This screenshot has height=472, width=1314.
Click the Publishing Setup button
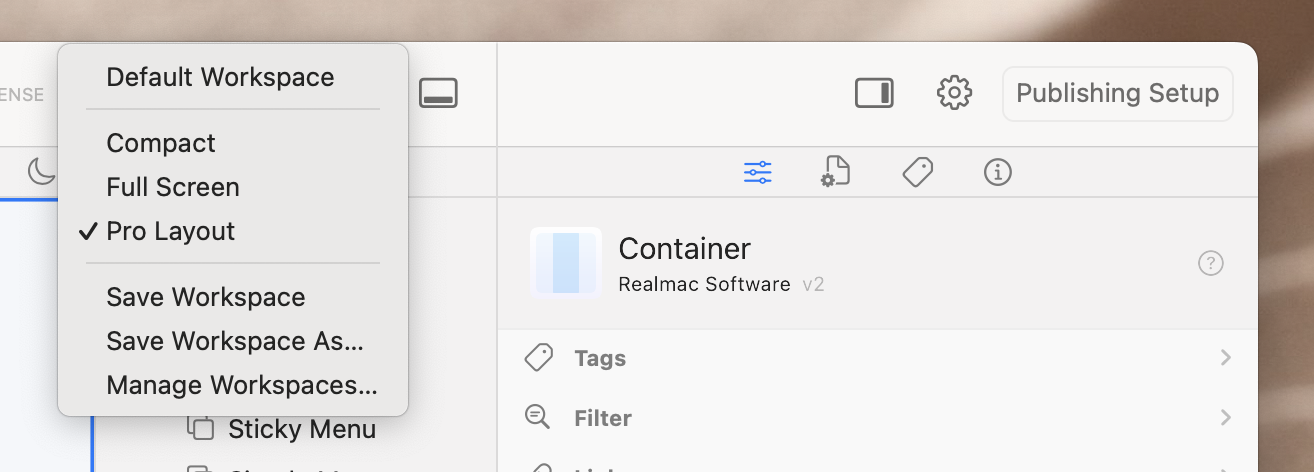1117,93
